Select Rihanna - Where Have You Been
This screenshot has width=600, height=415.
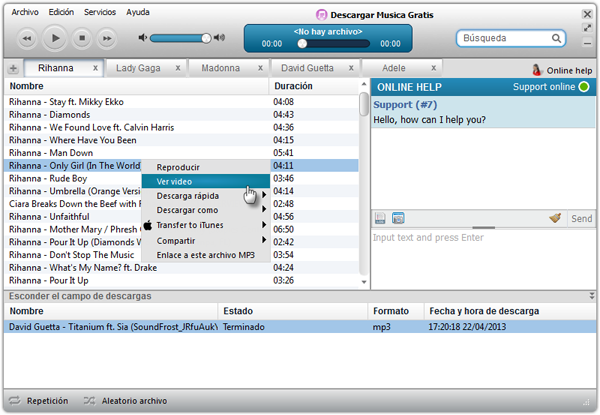click(181, 140)
